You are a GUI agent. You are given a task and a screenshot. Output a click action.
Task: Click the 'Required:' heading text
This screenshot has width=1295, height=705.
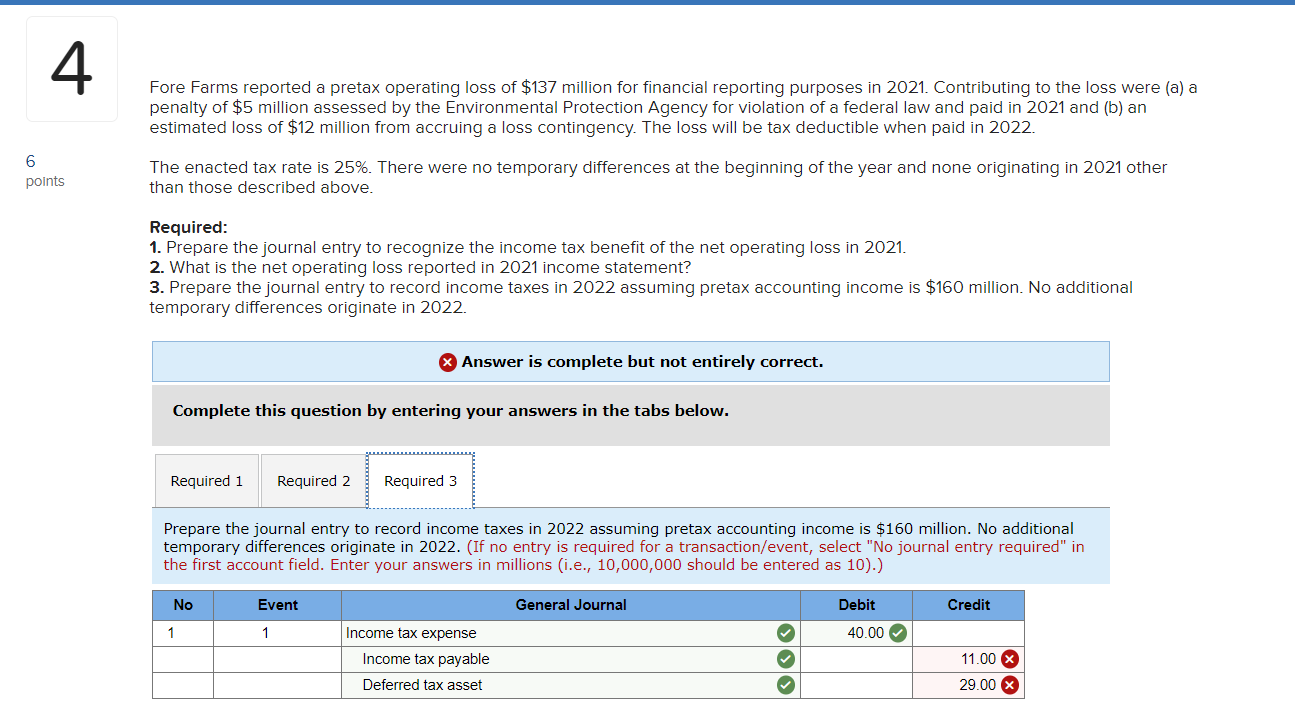(x=189, y=227)
